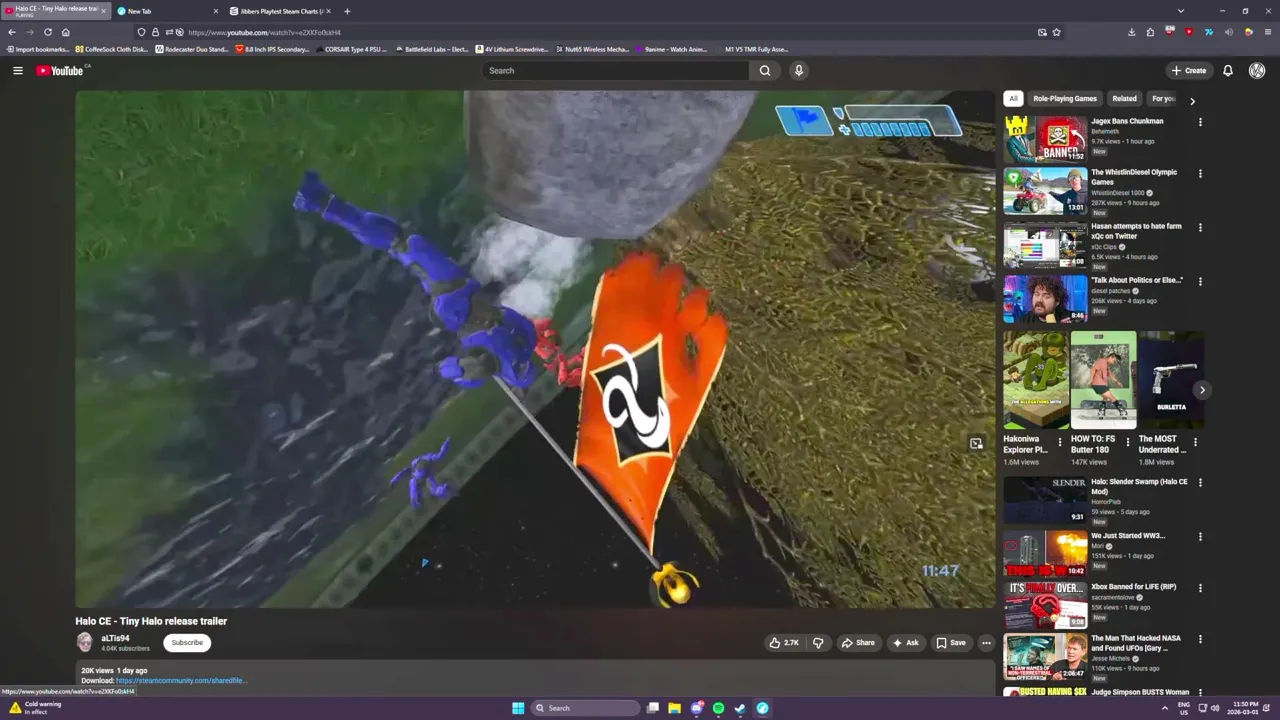Click the Share button
The width and height of the screenshot is (1280, 720).
pos(858,643)
